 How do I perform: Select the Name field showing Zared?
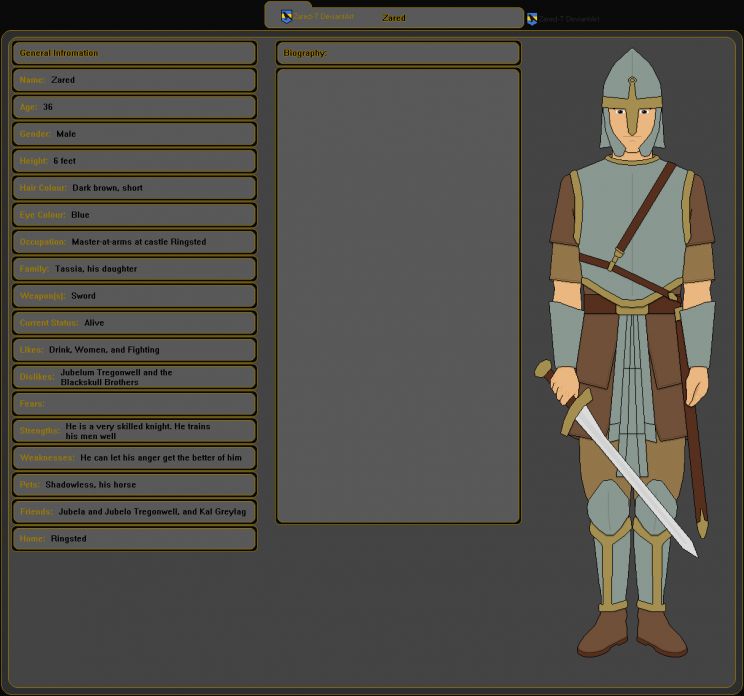(134, 80)
